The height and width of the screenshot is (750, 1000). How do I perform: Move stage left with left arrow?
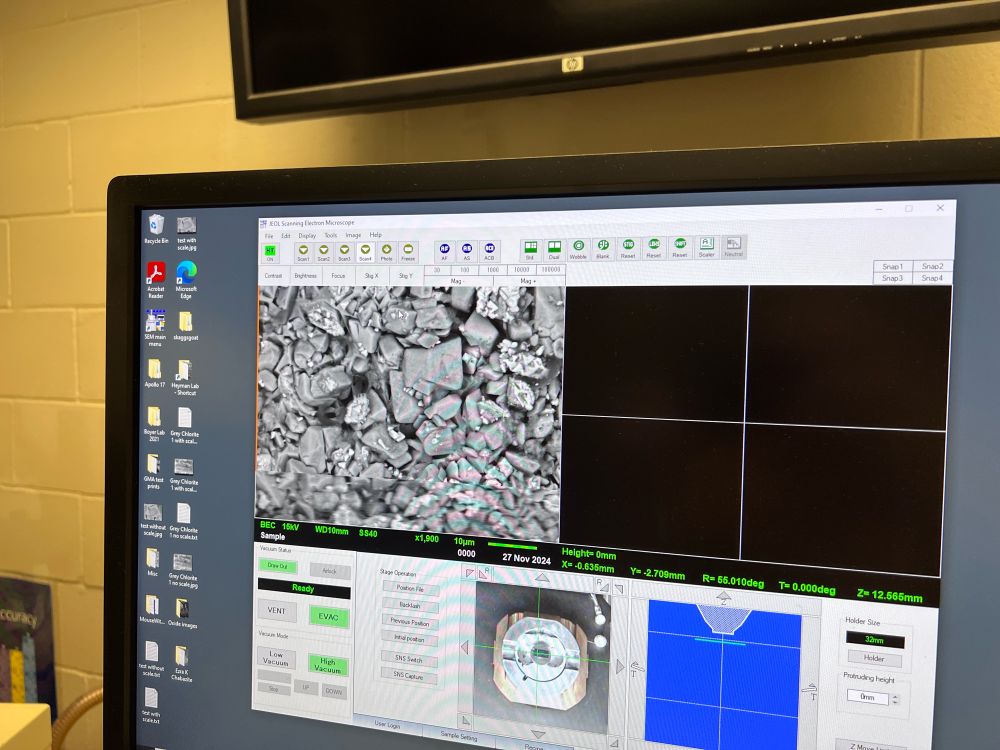(x=465, y=648)
